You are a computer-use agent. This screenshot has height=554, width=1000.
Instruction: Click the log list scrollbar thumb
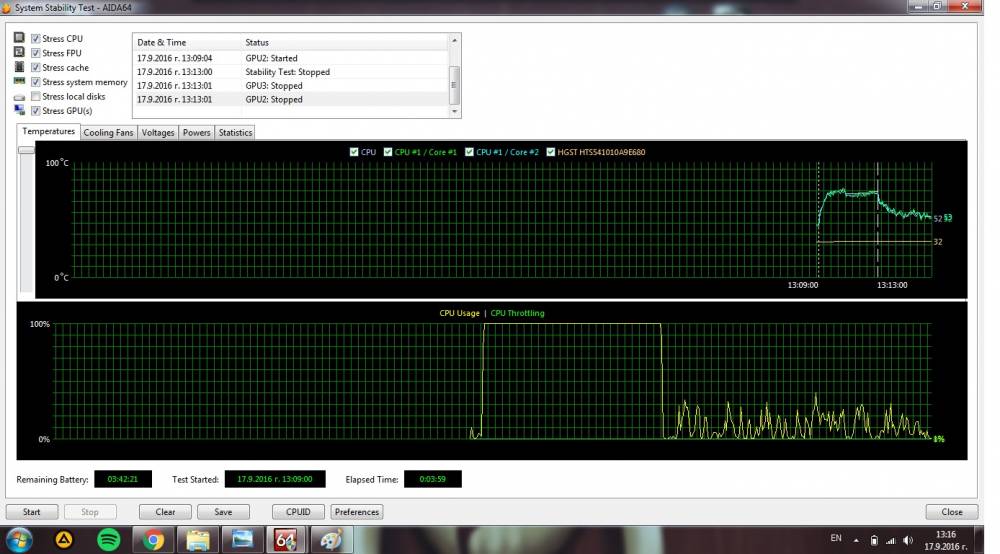point(454,85)
